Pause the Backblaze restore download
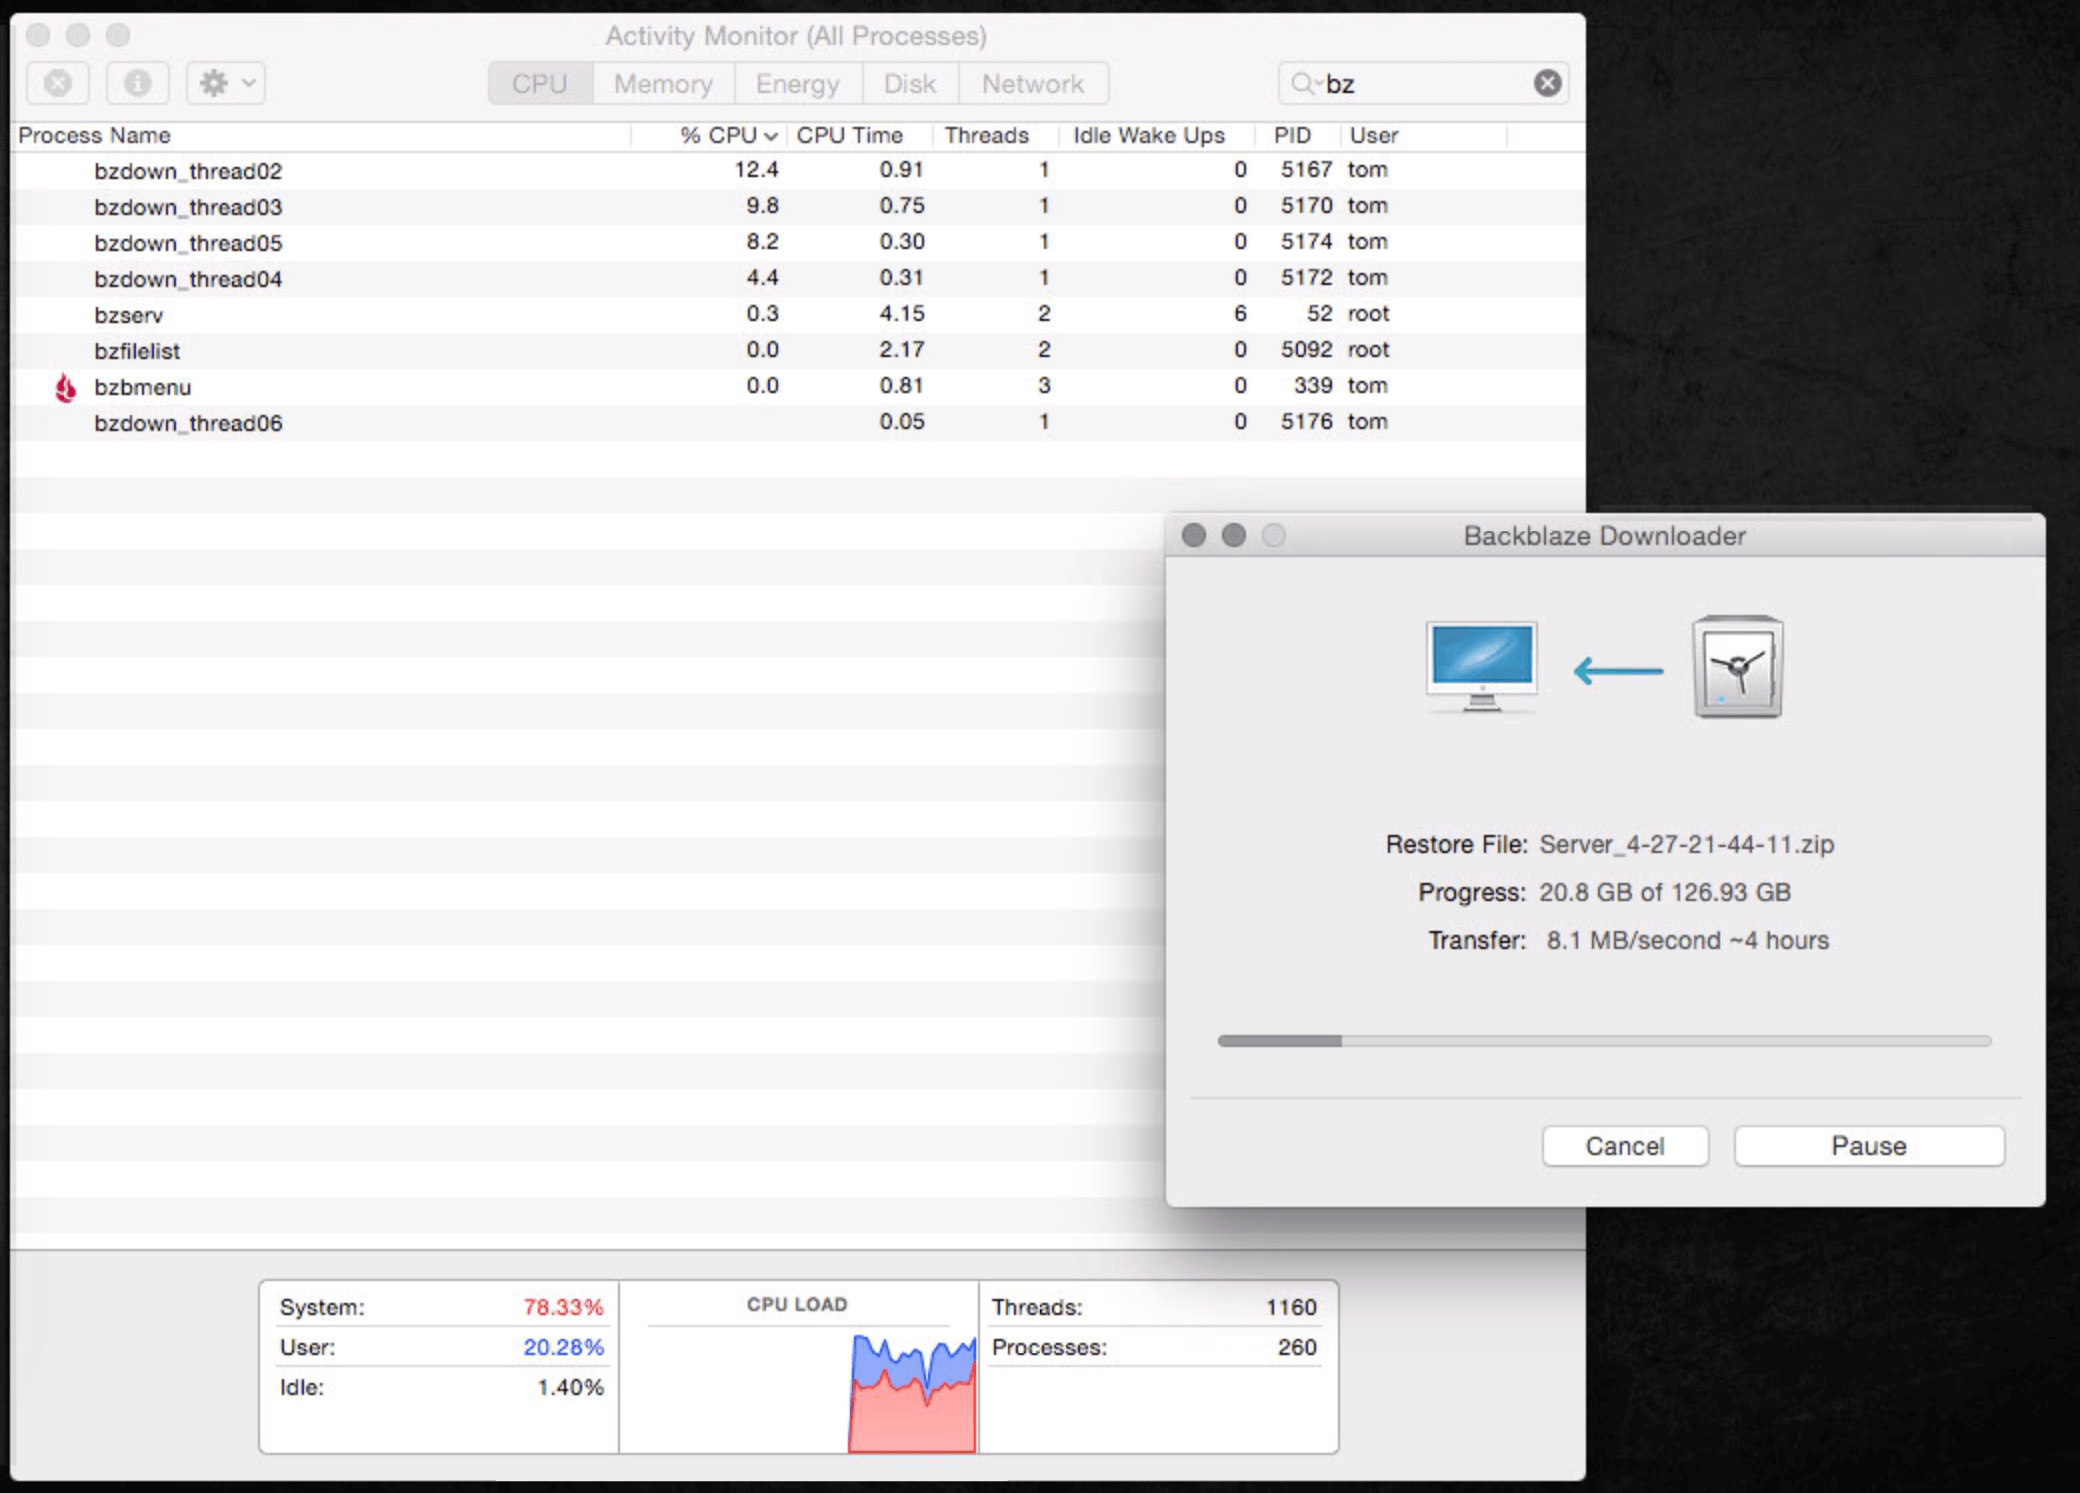The image size is (2080, 1493). 1869,1146
